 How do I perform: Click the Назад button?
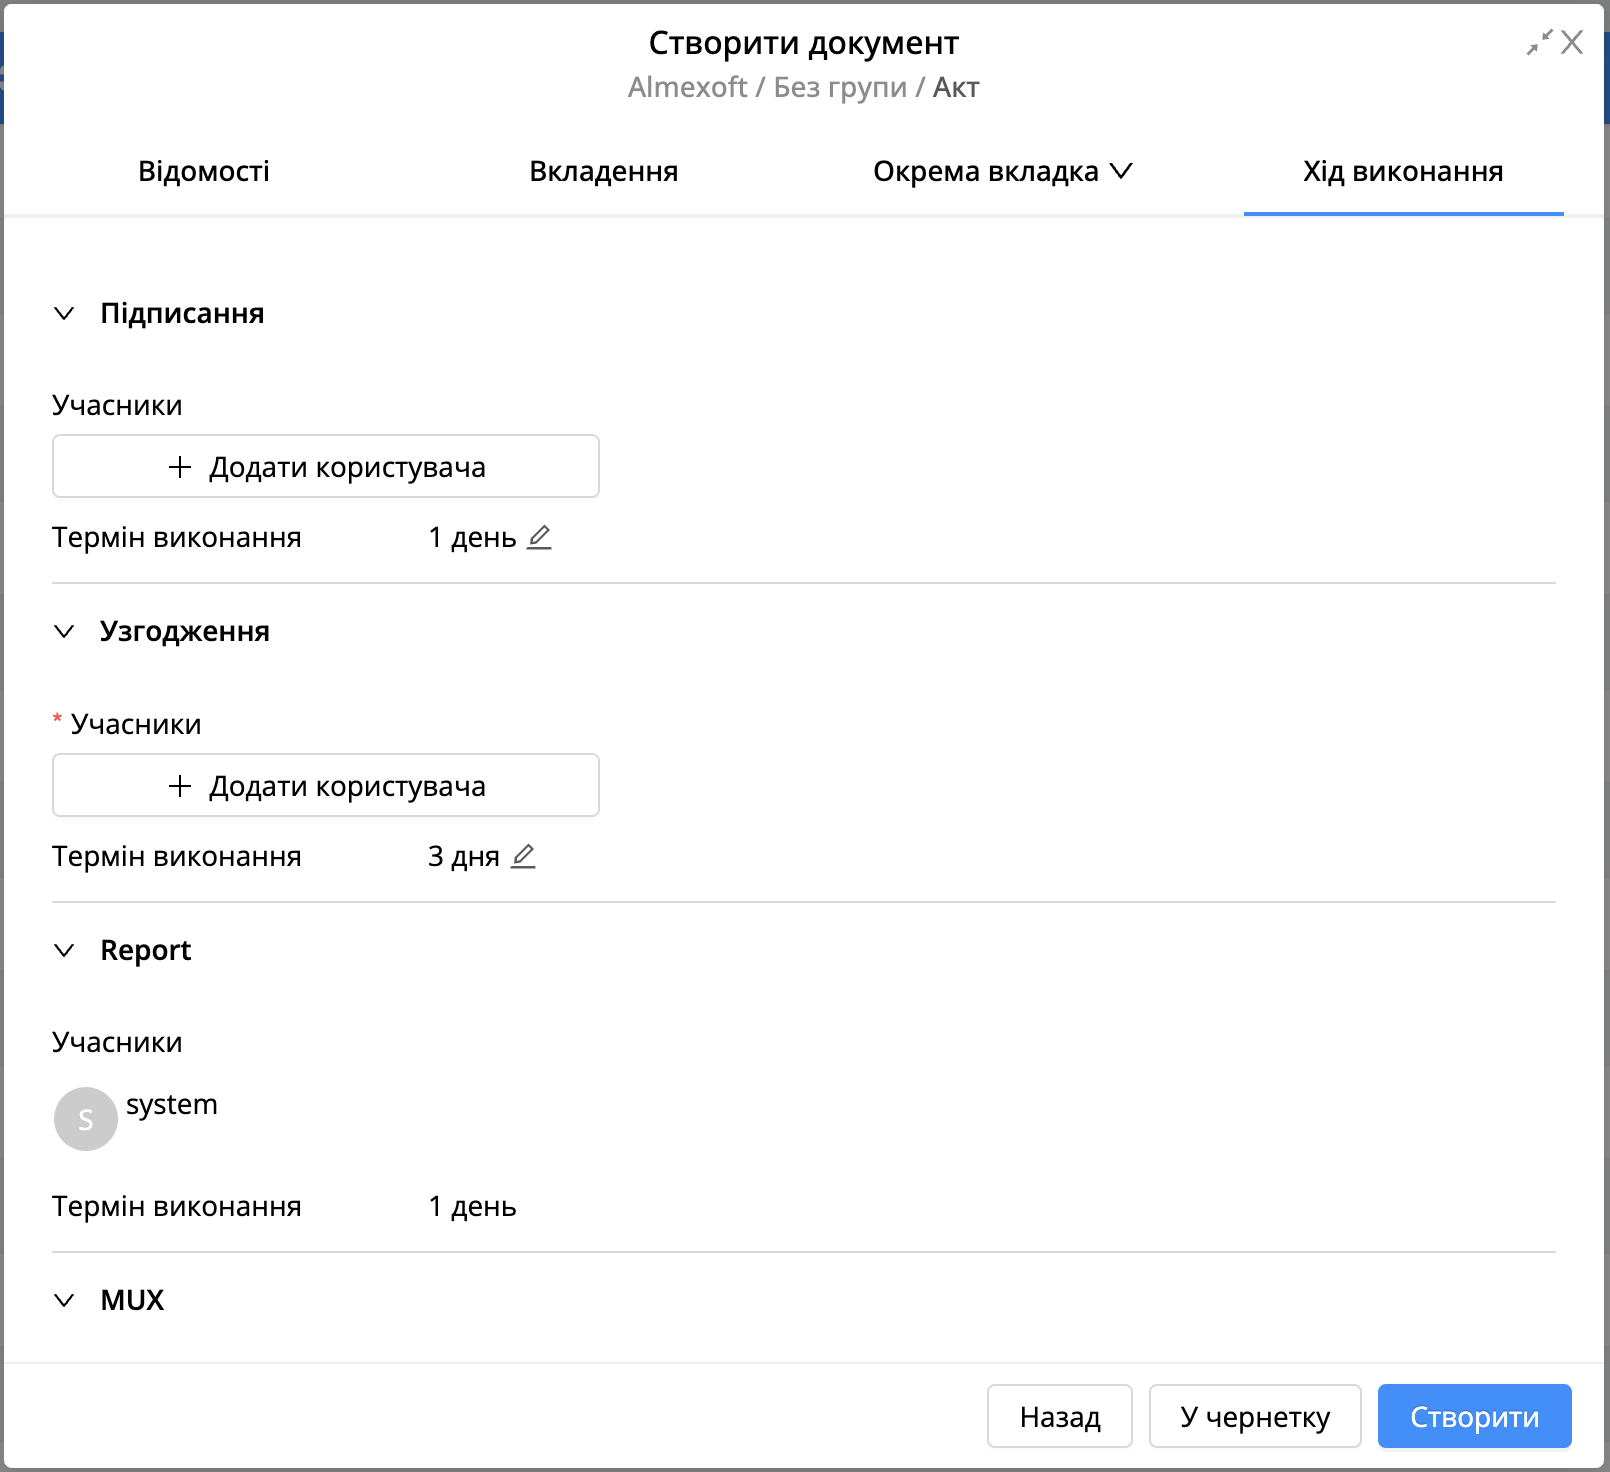click(x=1060, y=1416)
